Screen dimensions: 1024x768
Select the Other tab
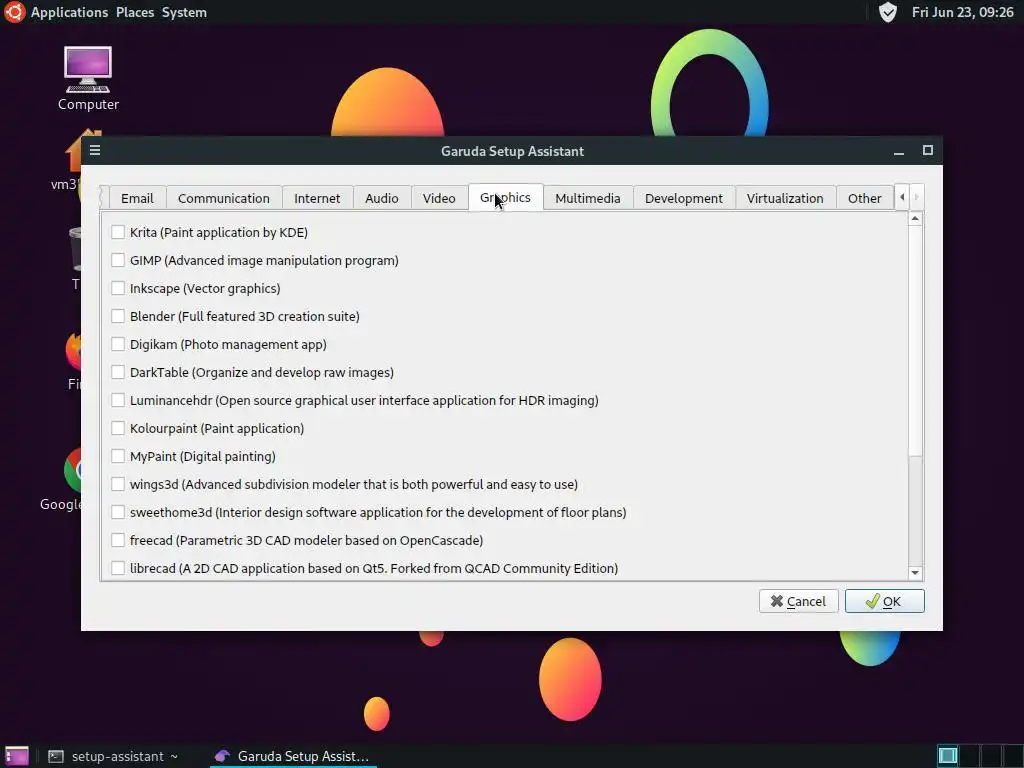865,198
